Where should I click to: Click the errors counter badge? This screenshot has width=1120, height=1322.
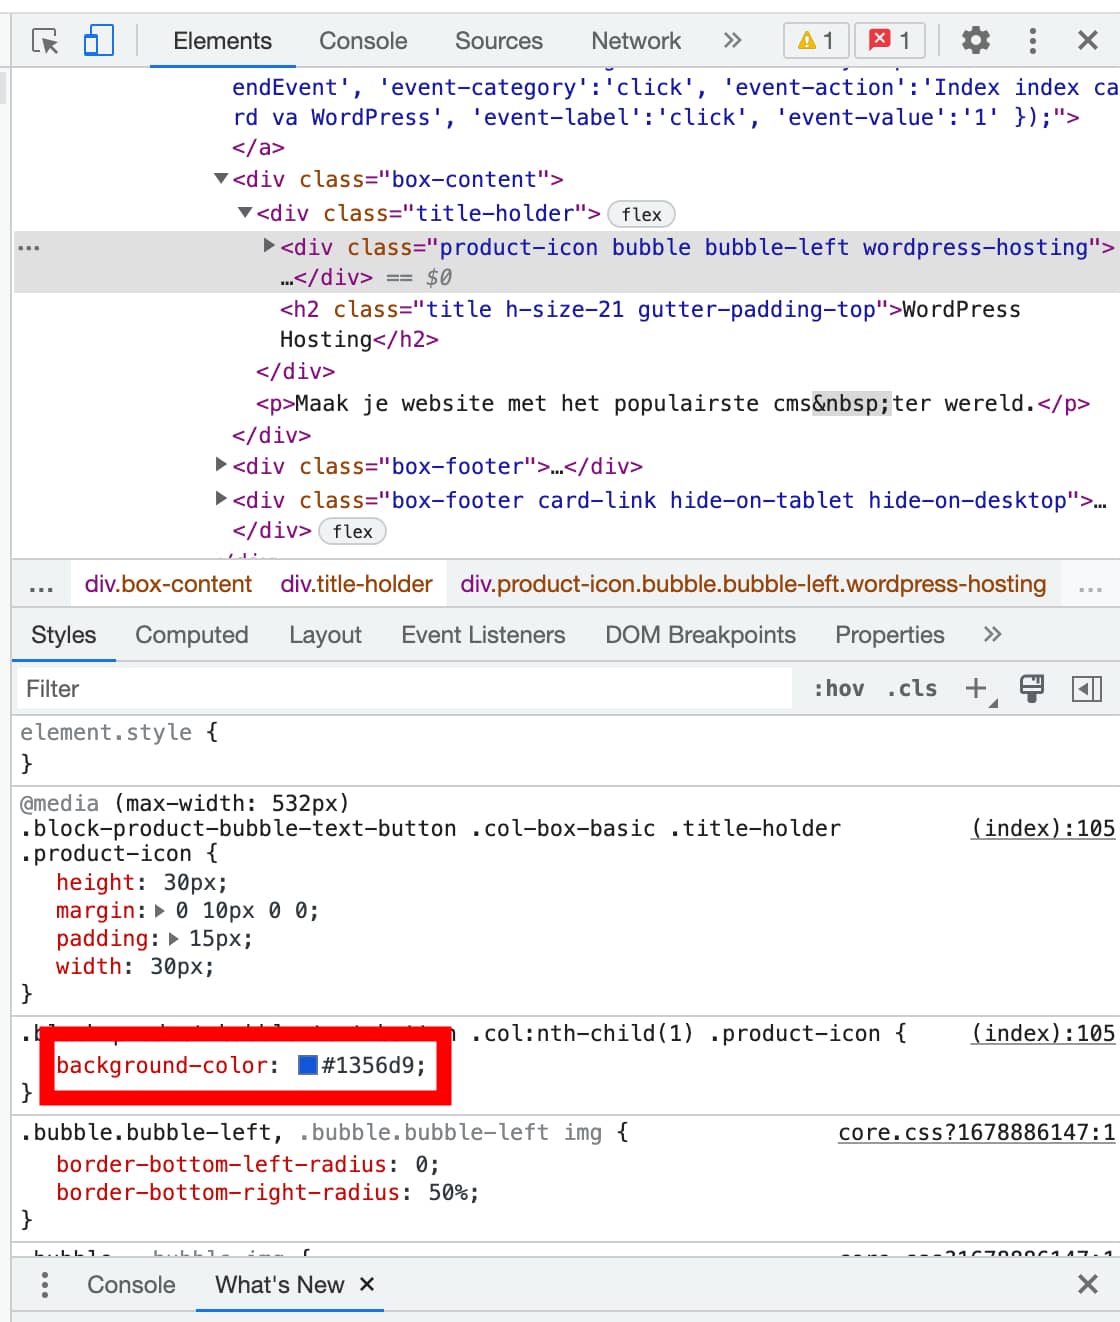(889, 40)
